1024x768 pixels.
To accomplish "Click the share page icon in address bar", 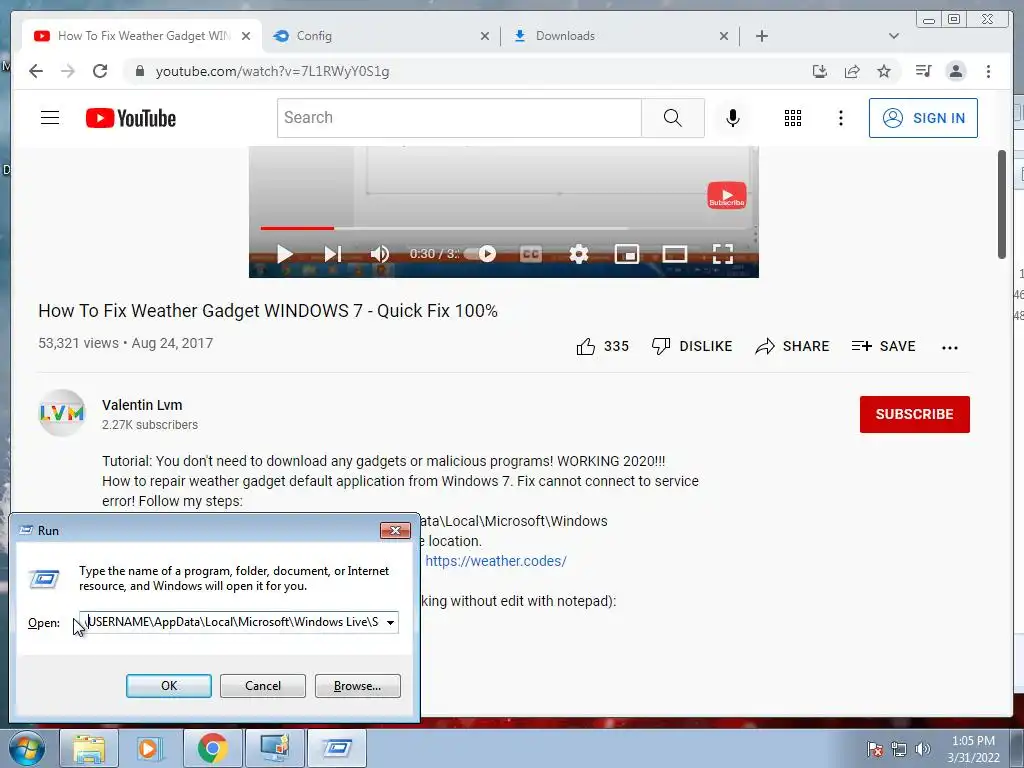I will (x=852, y=71).
